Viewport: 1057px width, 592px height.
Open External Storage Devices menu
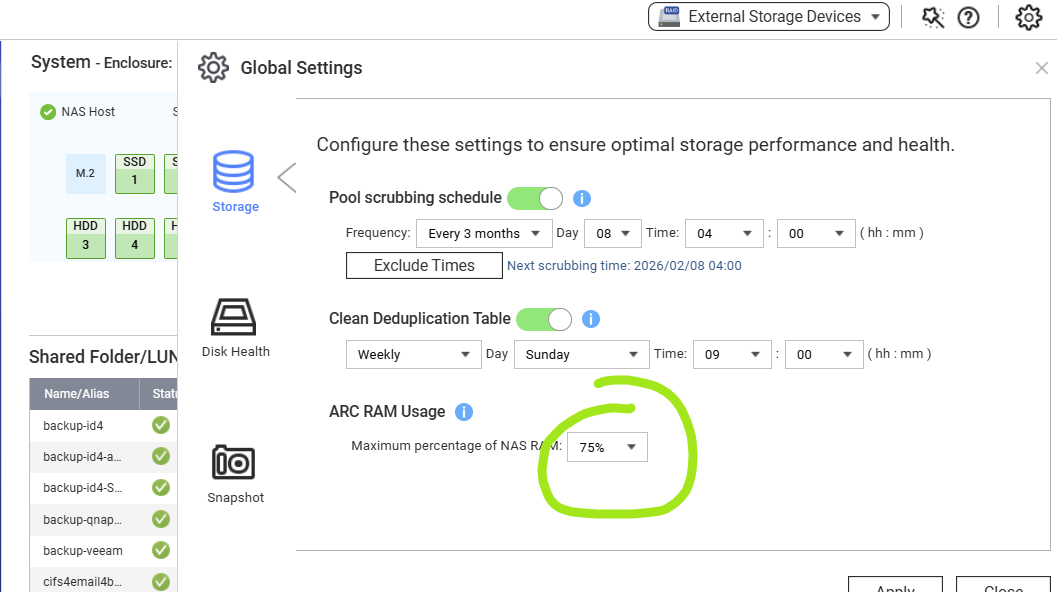[769, 17]
